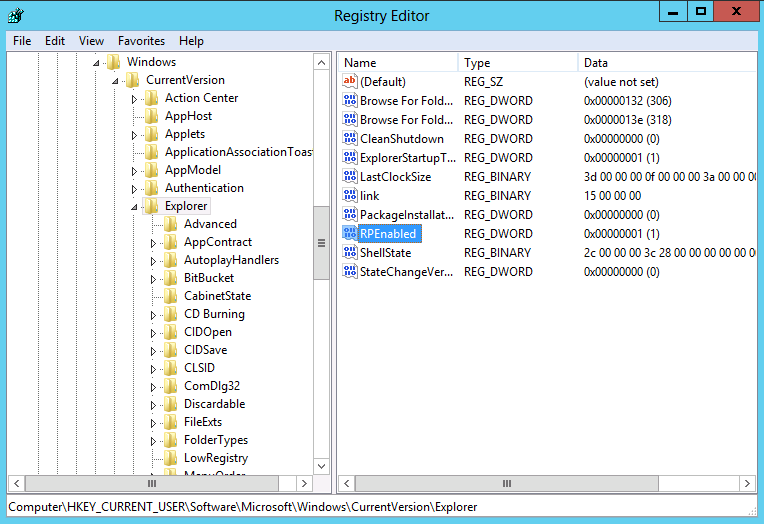Expand the AutoplayHandlers key
The image size is (764, 524).
[153, 261]
